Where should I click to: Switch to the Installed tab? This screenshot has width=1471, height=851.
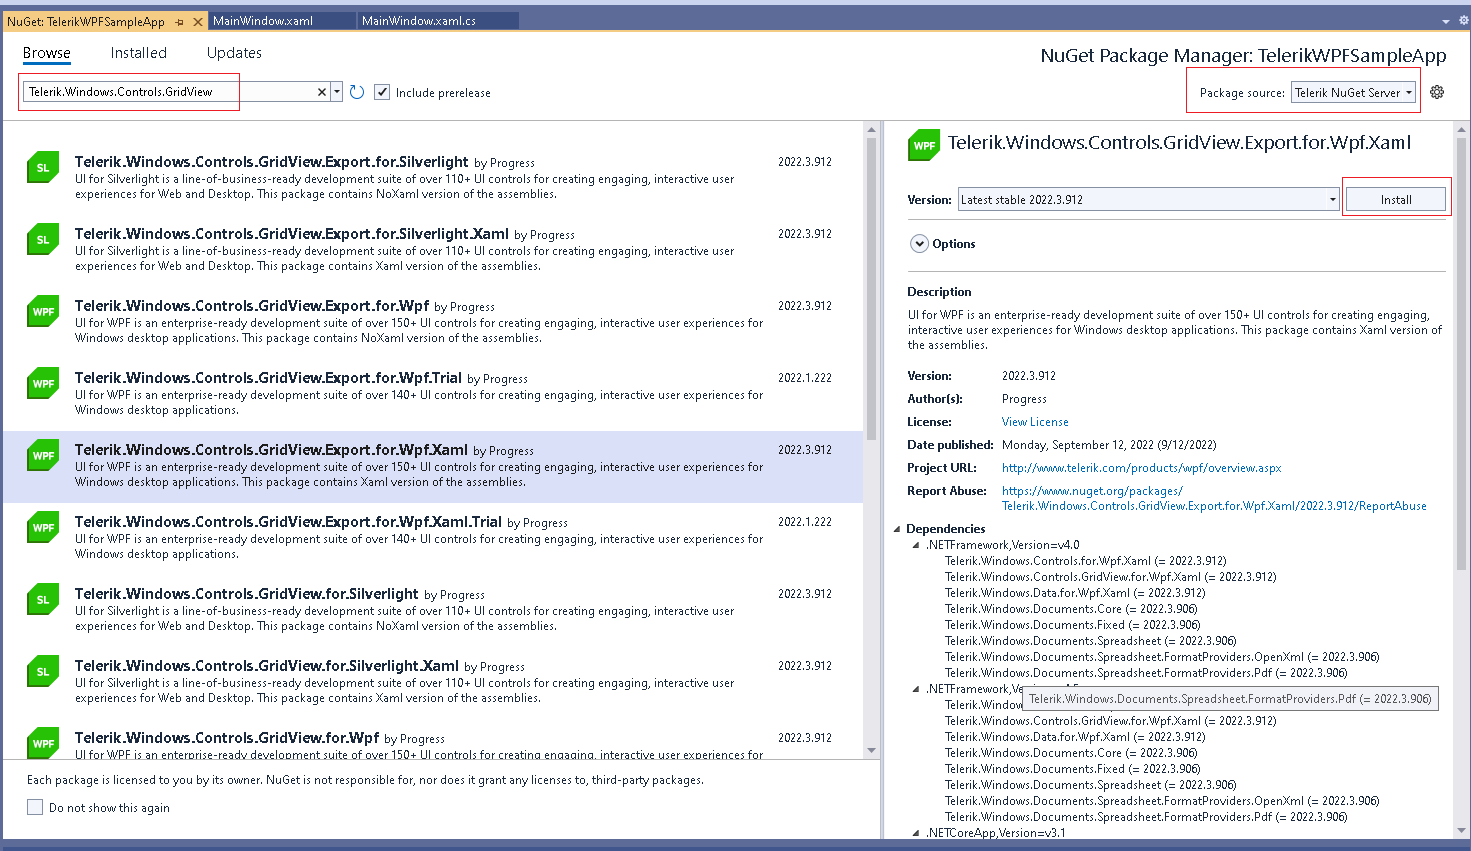[x=138, y=53]
